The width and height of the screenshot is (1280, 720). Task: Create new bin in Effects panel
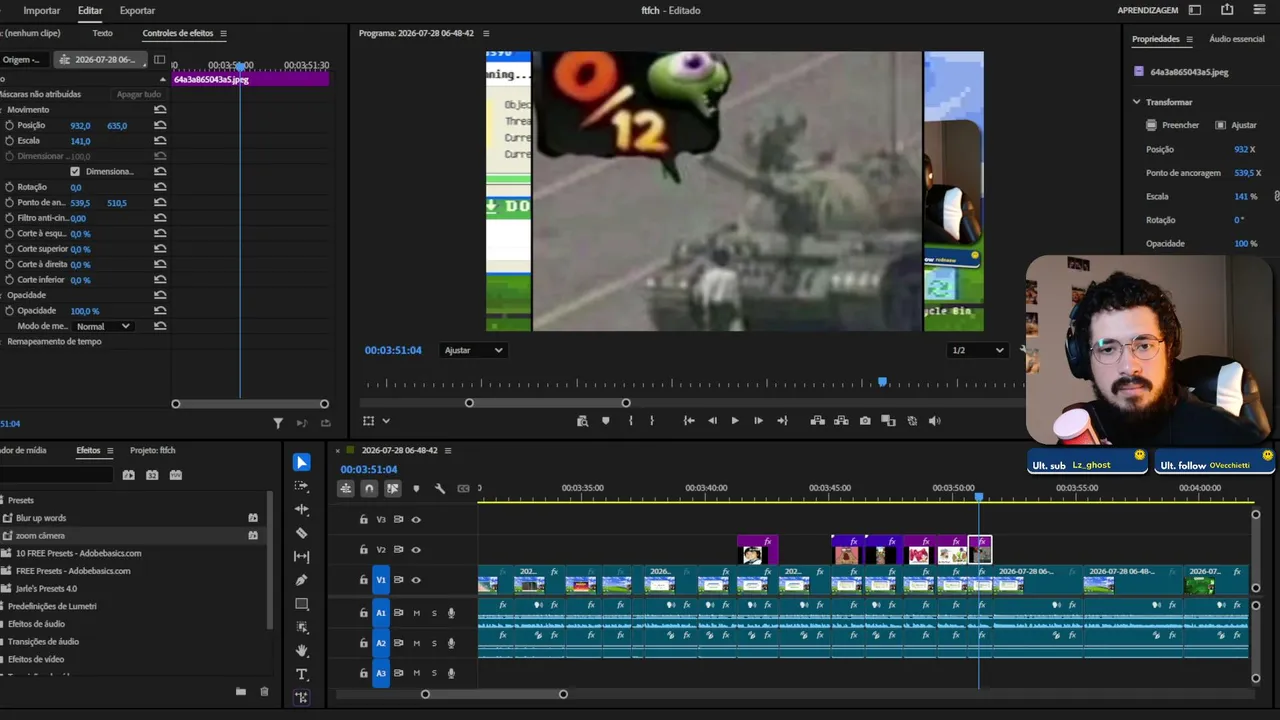[241, 691]
